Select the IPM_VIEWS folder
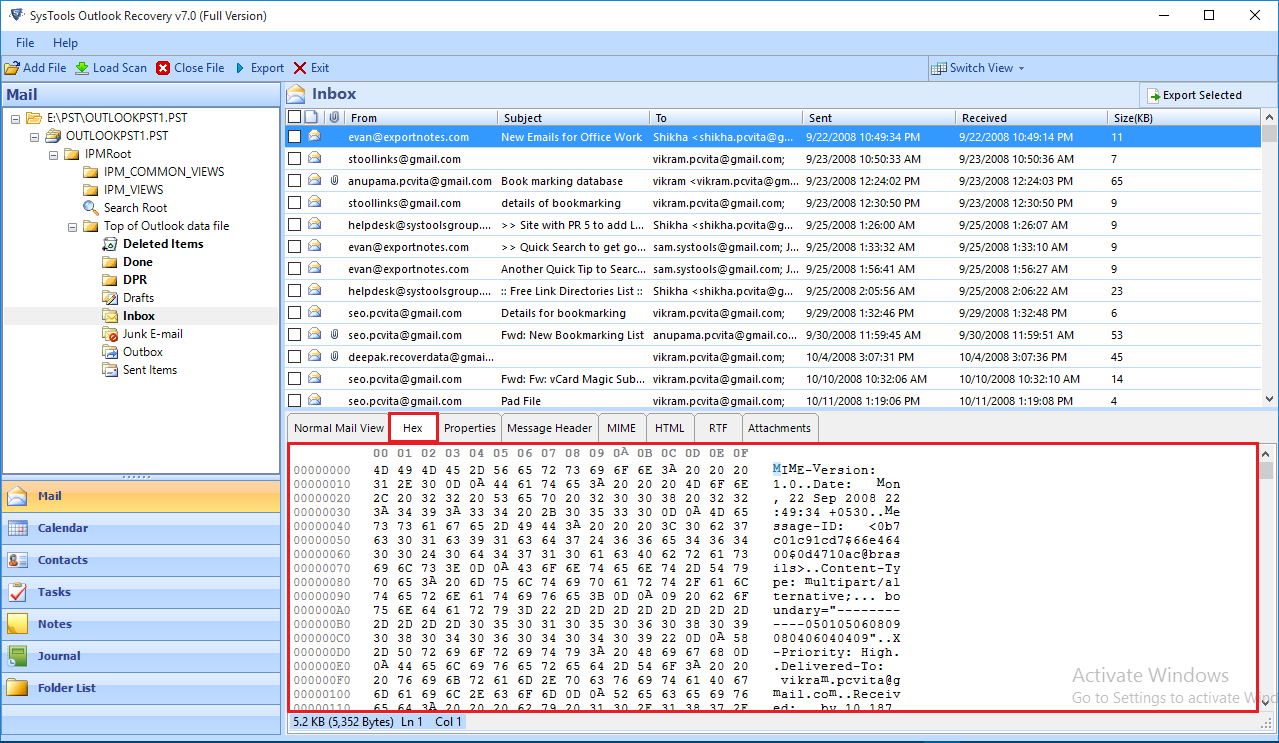Viewport: 1279px width, 743px height. click(x=133, y=190)
